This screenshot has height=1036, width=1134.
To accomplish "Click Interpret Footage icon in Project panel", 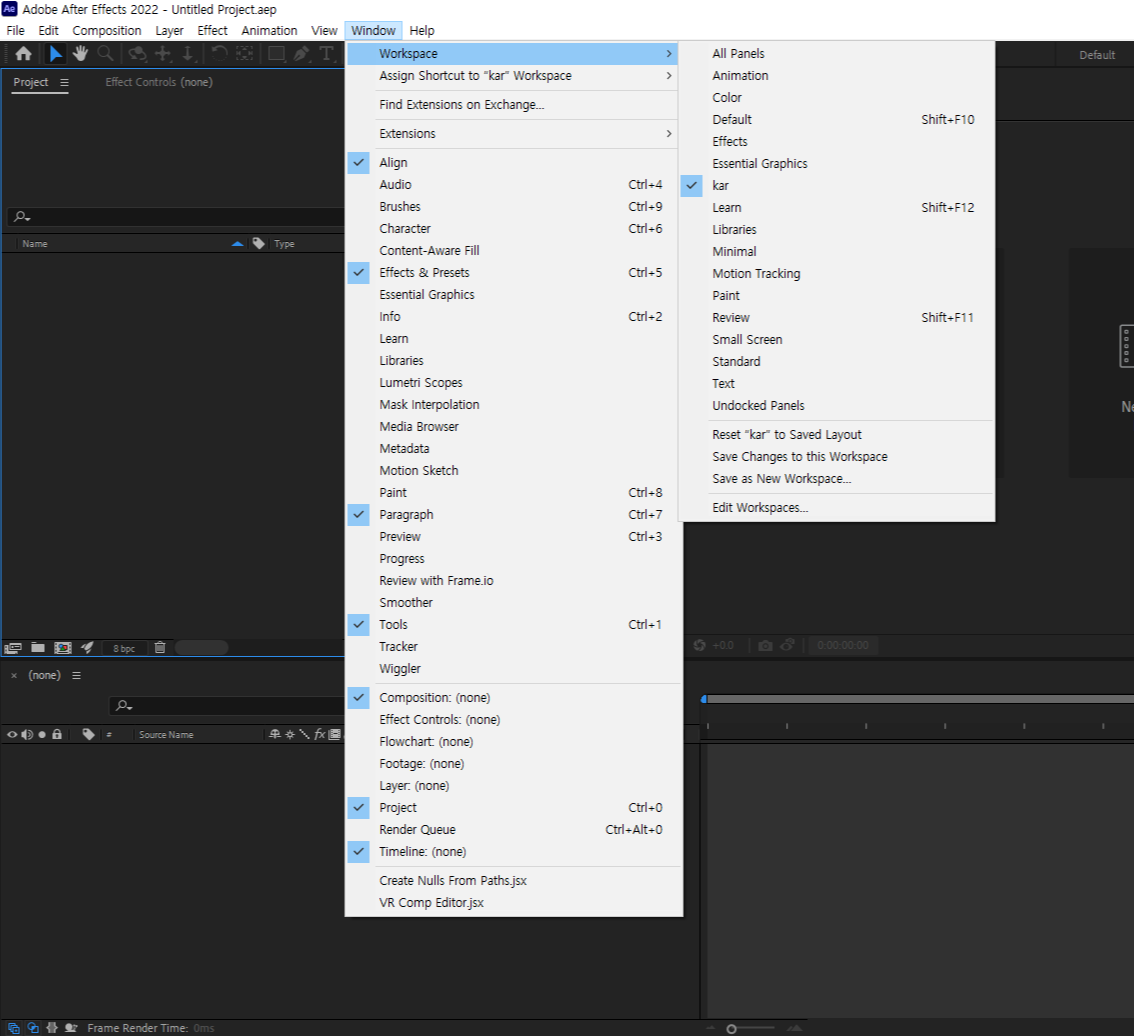I will (13, 648).
